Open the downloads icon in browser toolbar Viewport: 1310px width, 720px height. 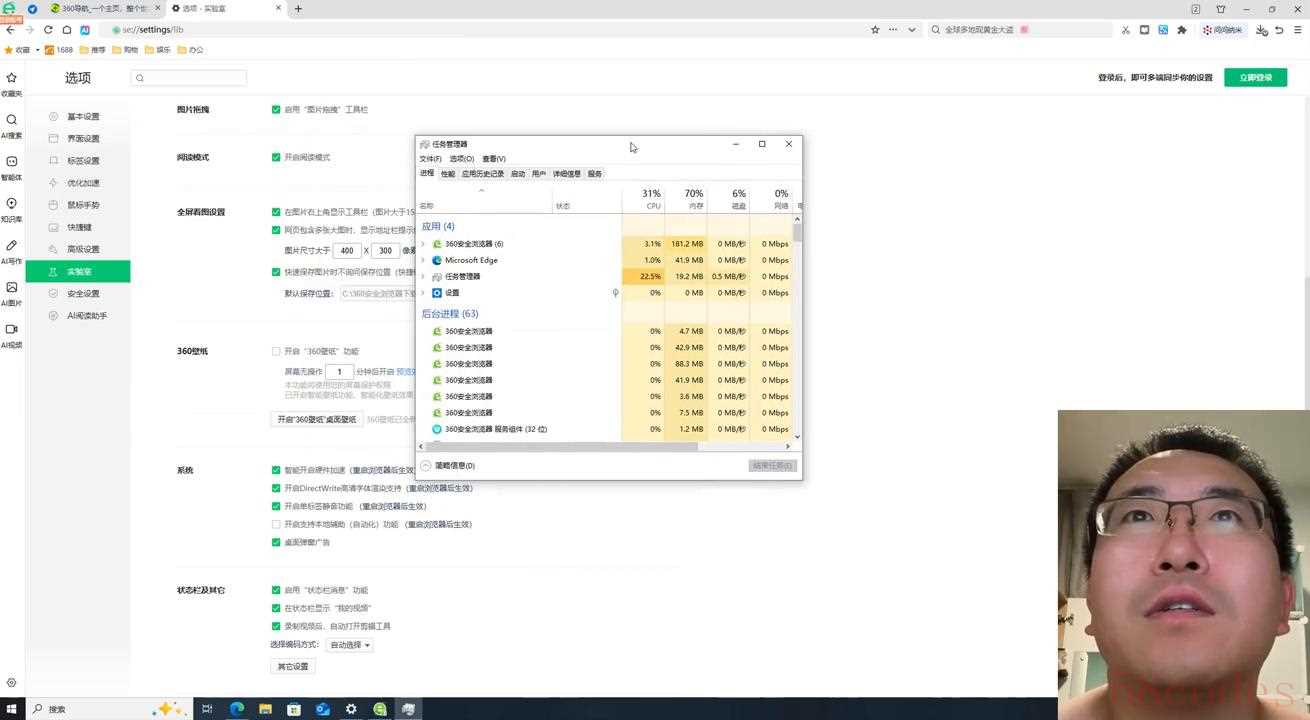(1261, 30)
